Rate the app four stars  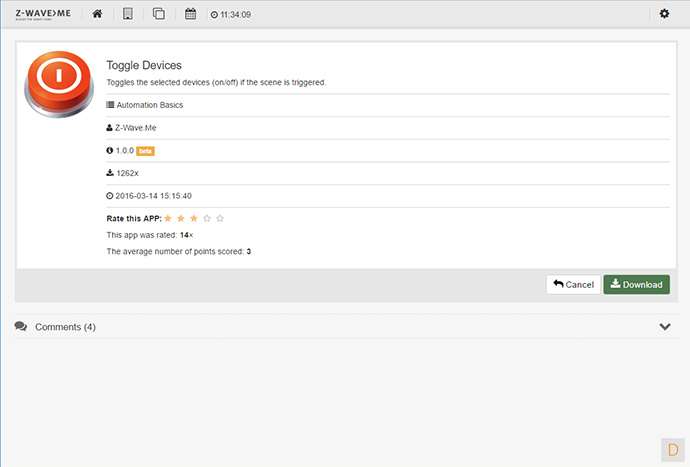click(x=207, y=218)
